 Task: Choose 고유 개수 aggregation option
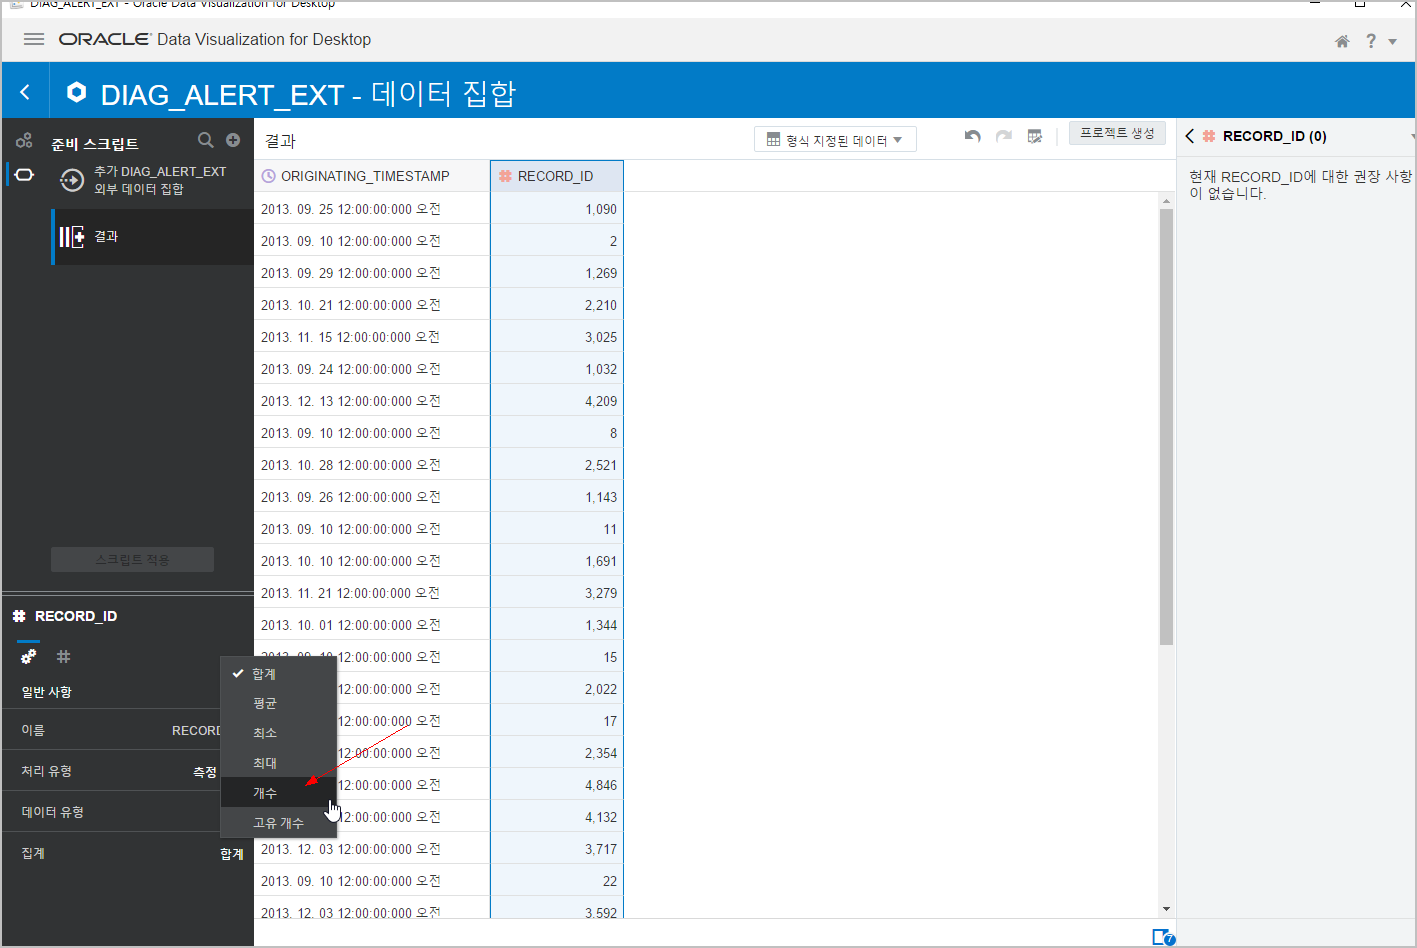click(x=278, y=823)
